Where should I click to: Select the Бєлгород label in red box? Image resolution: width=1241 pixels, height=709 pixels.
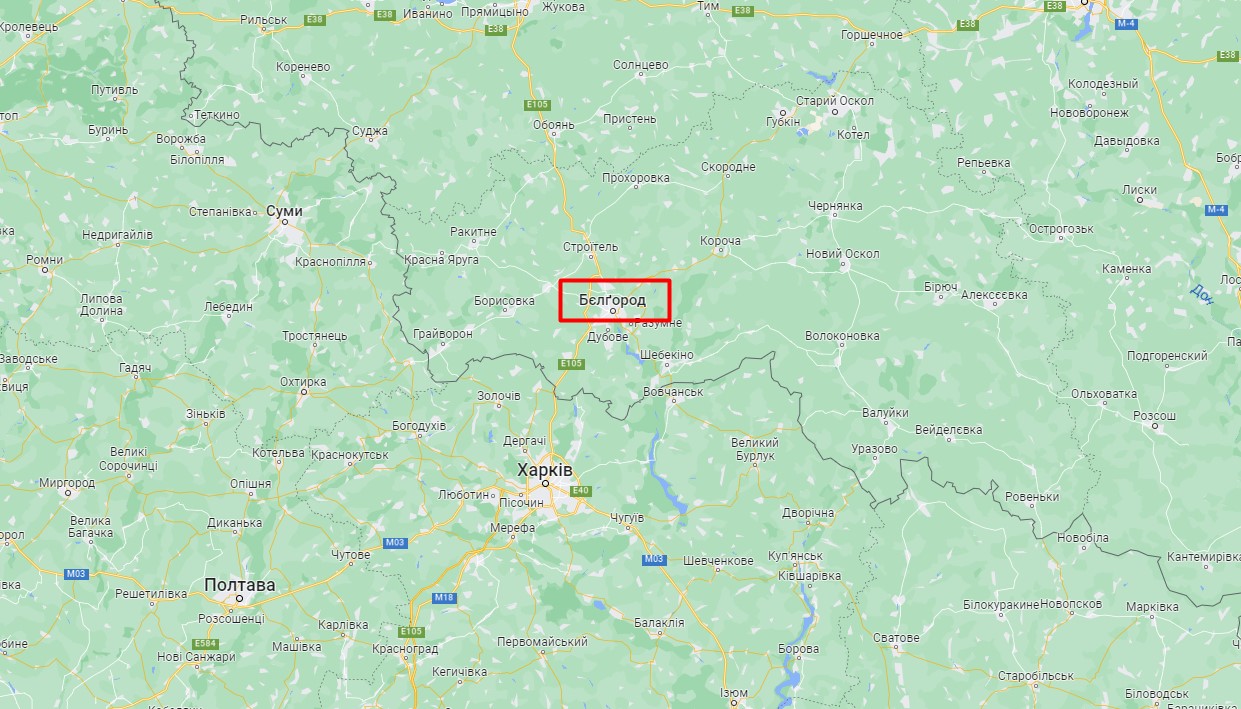pyautogui.click(x=612, y=299)
